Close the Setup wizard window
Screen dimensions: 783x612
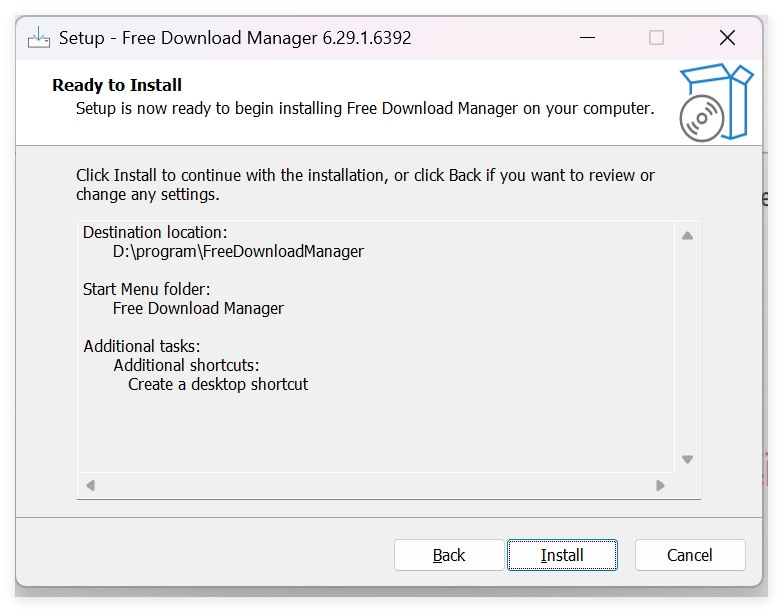click(727, 38)
